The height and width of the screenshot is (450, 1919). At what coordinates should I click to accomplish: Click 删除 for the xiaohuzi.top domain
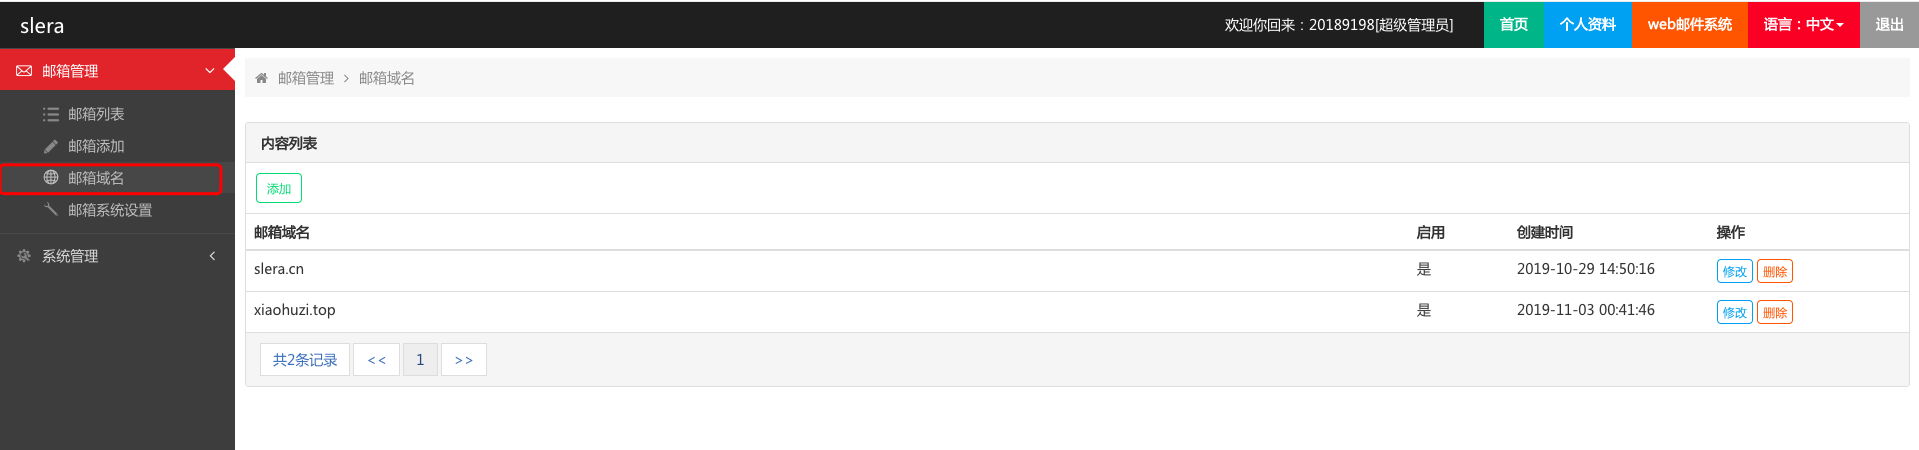coord(1775,312)
